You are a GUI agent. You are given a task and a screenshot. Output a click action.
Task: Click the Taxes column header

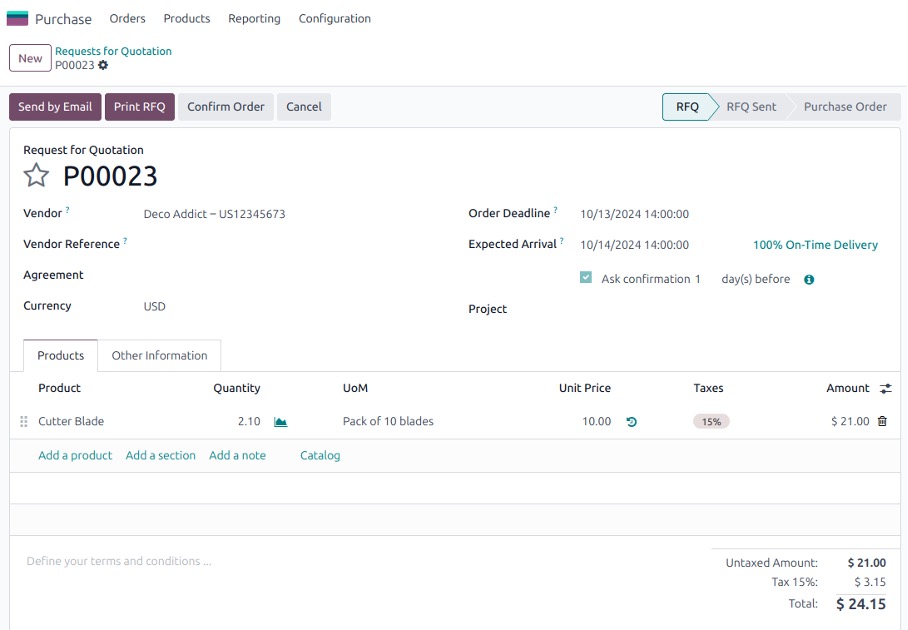click(708, 388)
